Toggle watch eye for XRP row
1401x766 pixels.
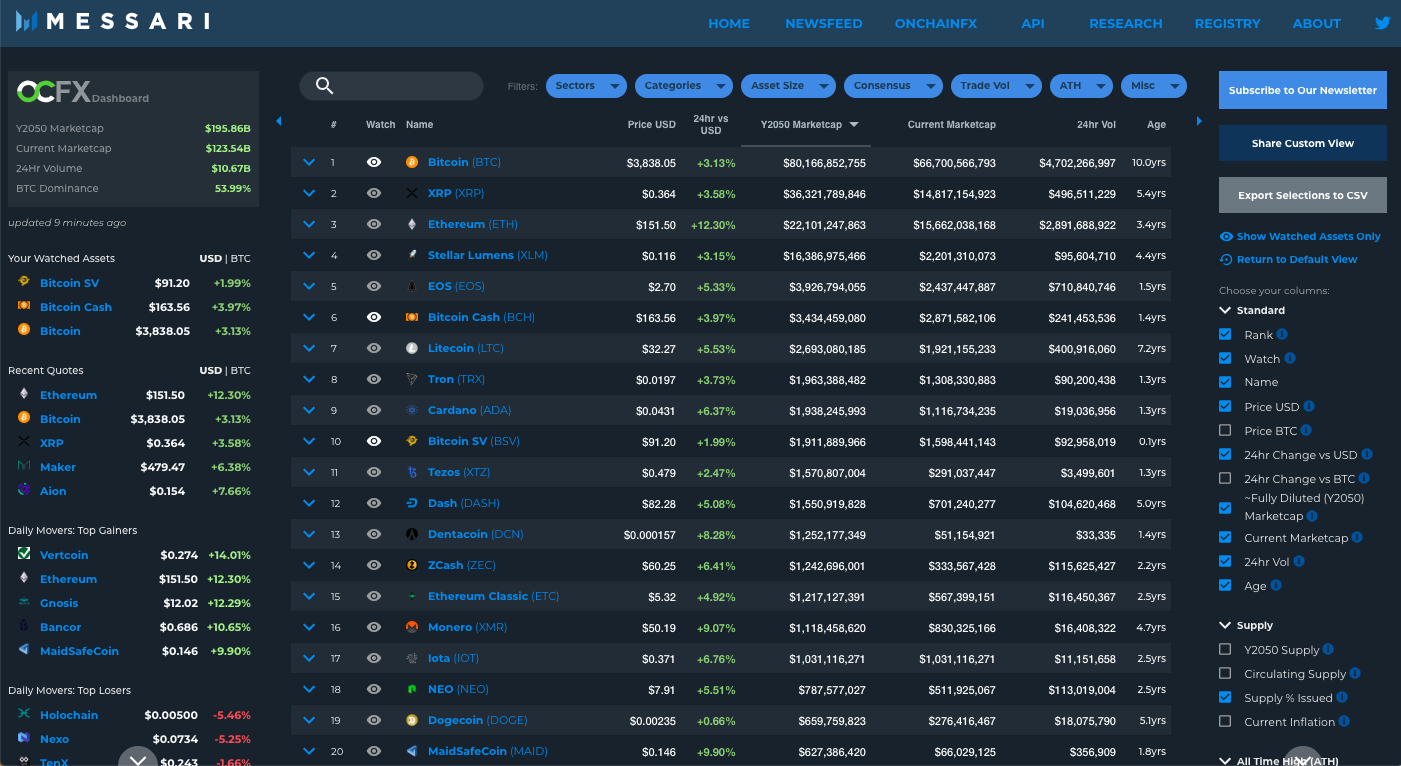pos(374,193)
